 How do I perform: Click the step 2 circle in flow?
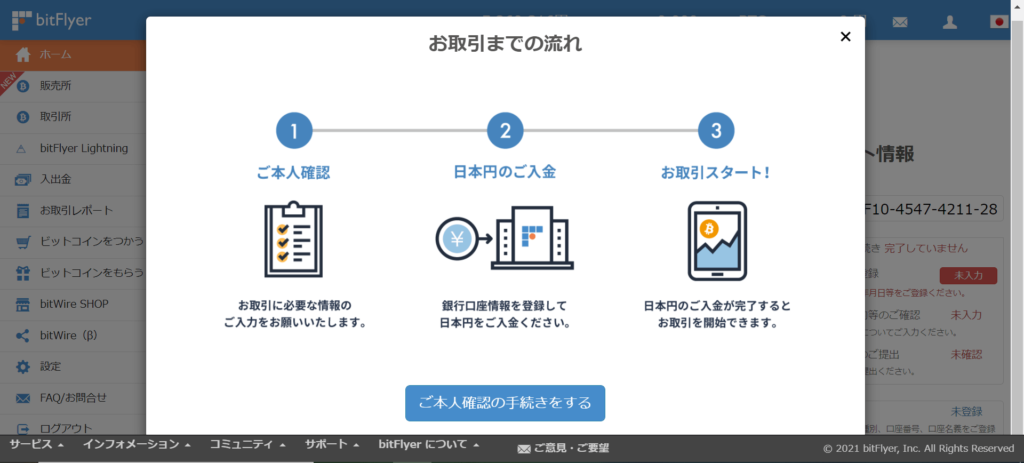505,131
